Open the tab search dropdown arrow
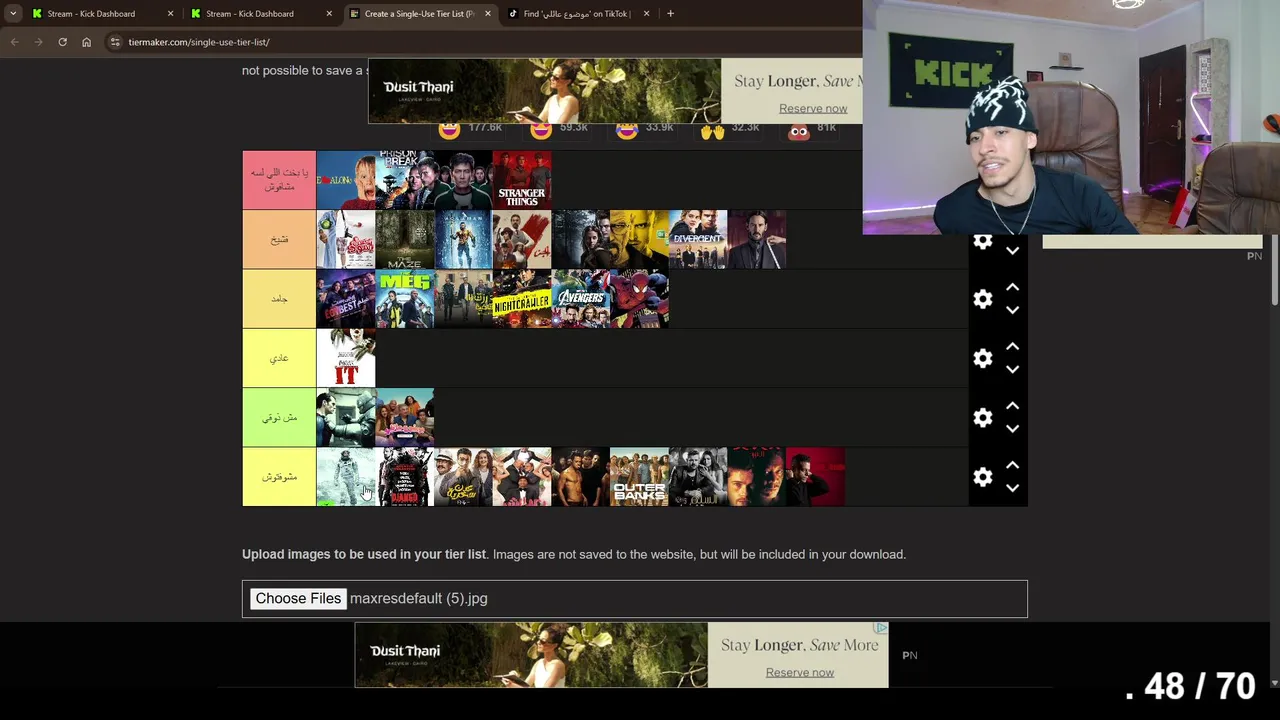This screenshot has width=1280, height=720. click(13, 14)
